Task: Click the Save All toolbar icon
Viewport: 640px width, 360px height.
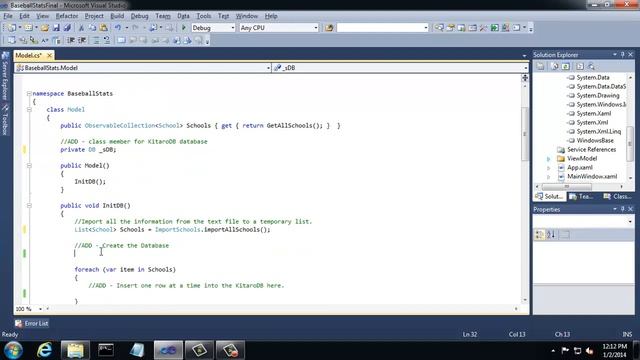Action: point(67,28)
